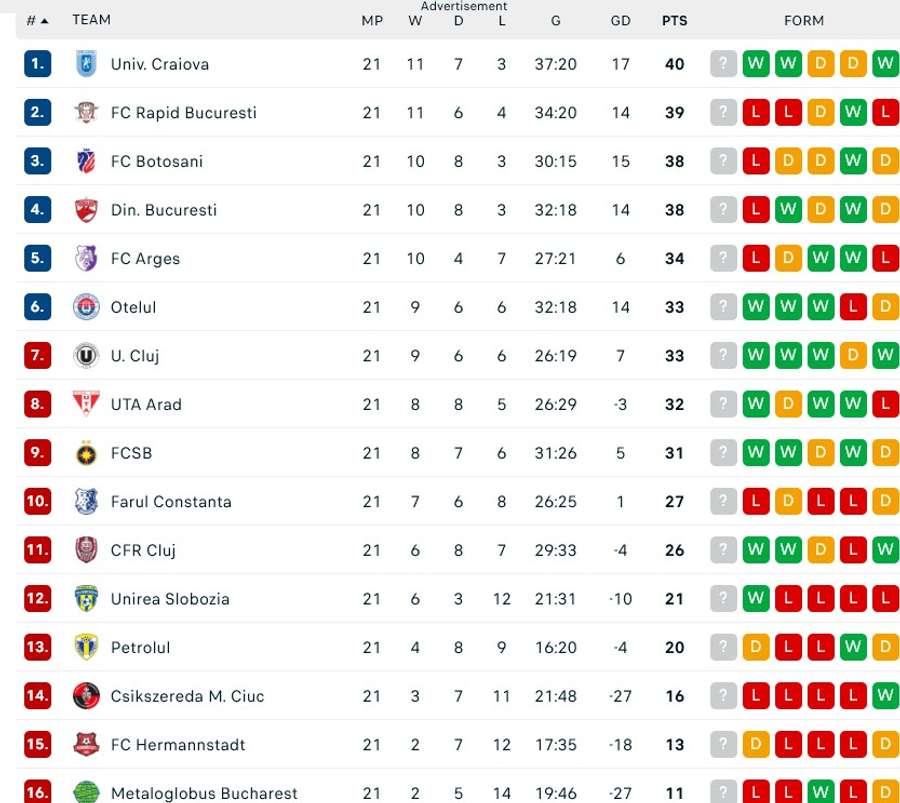Open the U. Cluj team link
The image size is (900, 803).
pos(135,356)
